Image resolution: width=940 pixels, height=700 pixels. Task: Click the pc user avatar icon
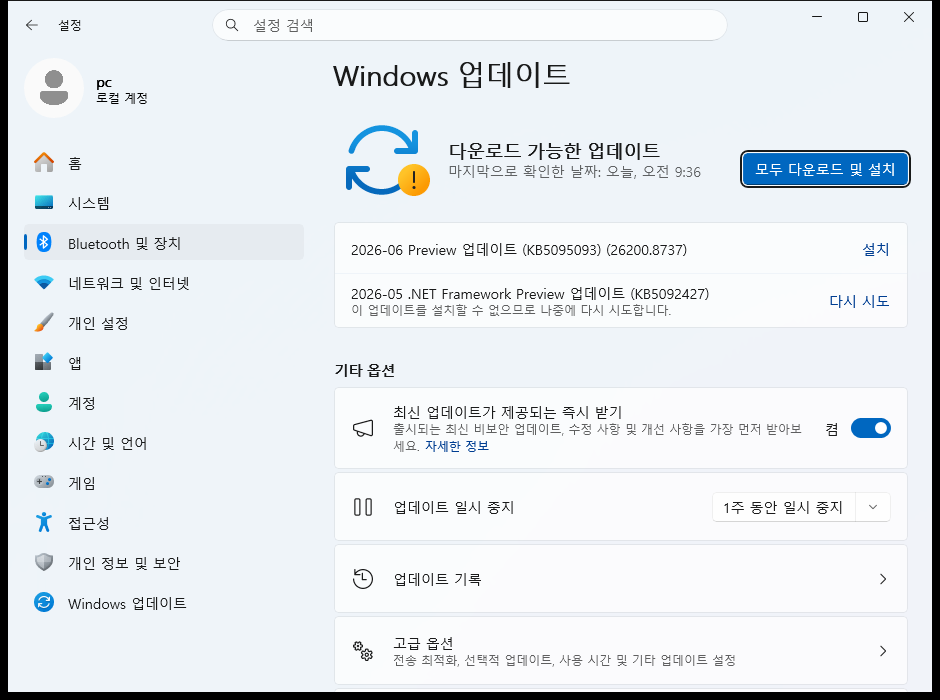54,88
